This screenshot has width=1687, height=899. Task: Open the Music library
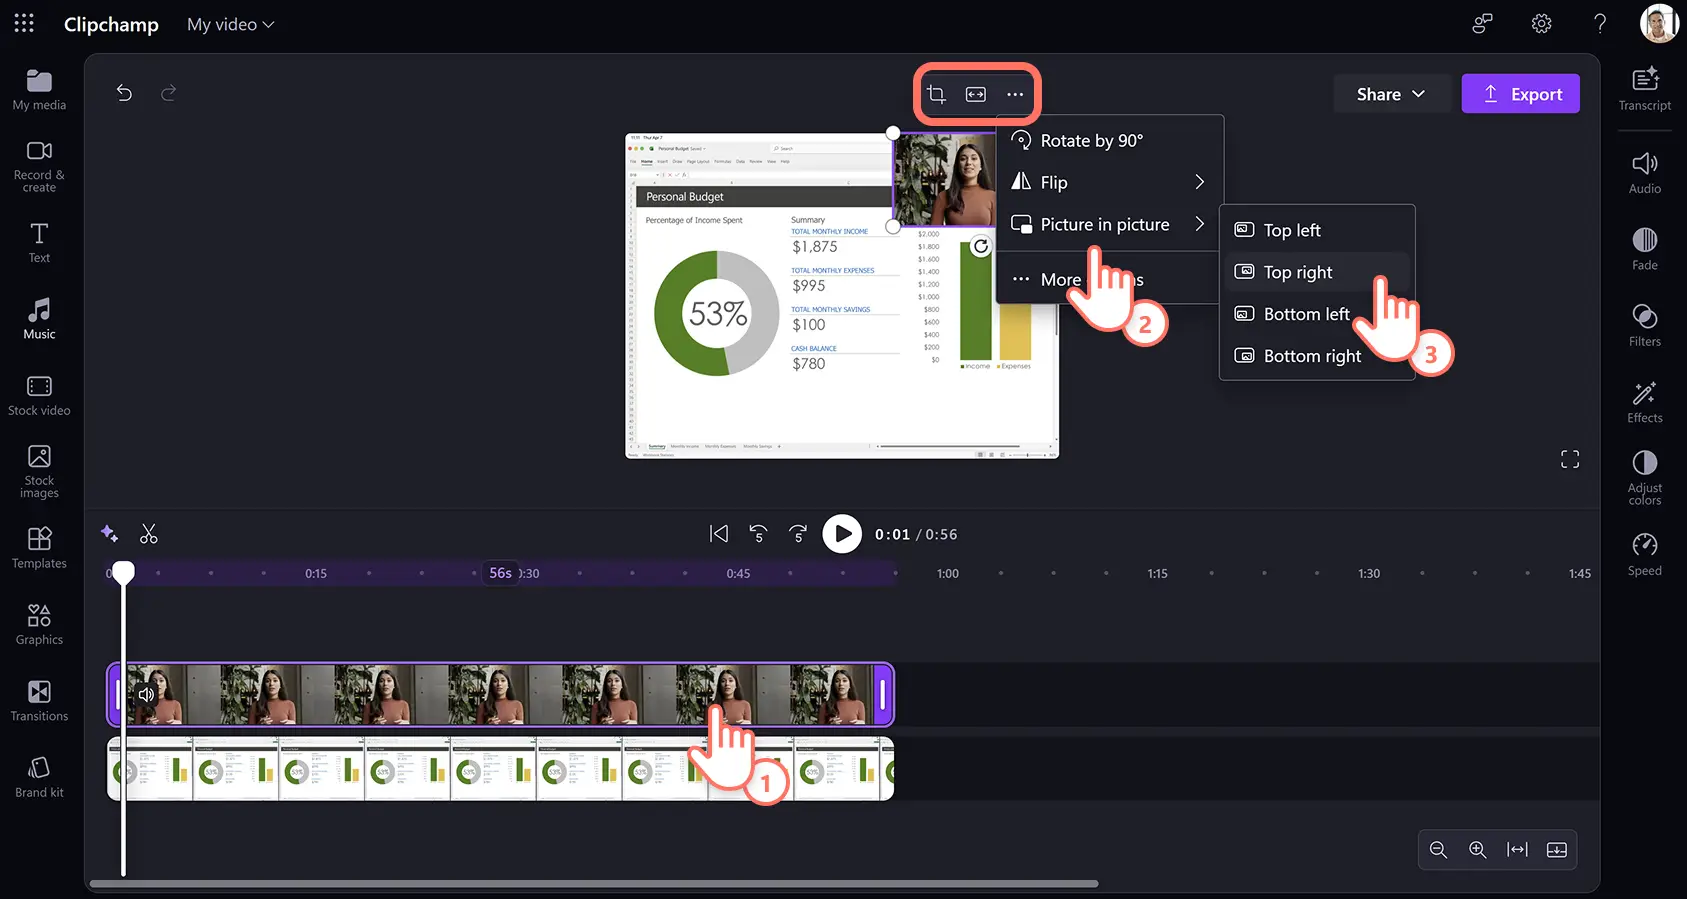point(39,320)
